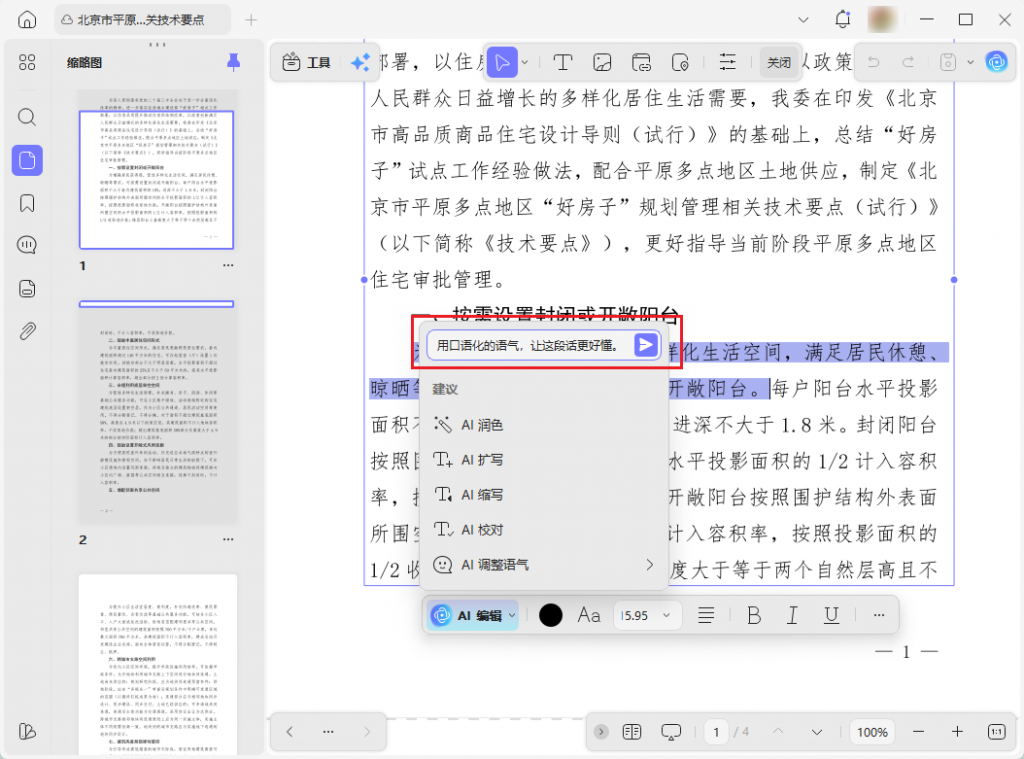Toggle bold formatting

click(x=754, y=615)
